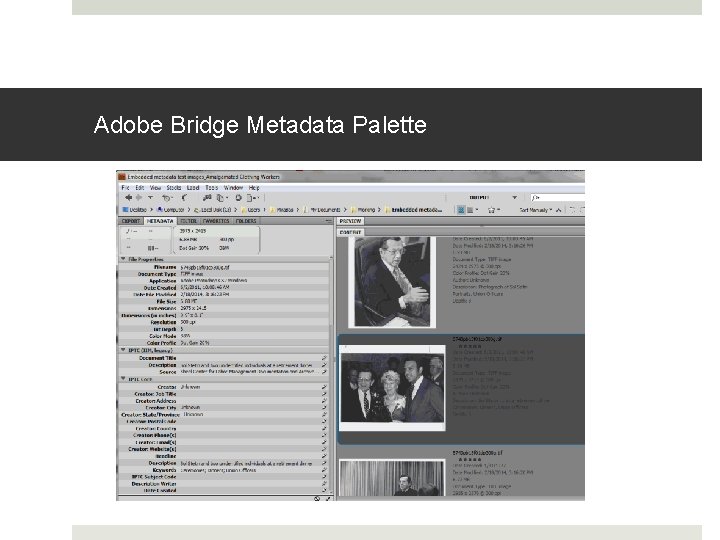The height and width of the screenshot is (540, 720).
Task: Open the Metadata panel flyout menu icon
Action: click(328, 221)
